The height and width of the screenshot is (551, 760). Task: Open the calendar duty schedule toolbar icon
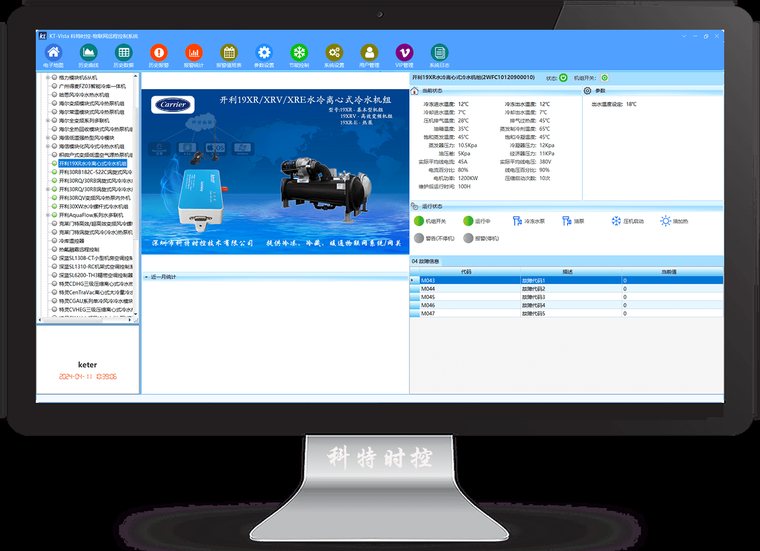coord(229,52)
